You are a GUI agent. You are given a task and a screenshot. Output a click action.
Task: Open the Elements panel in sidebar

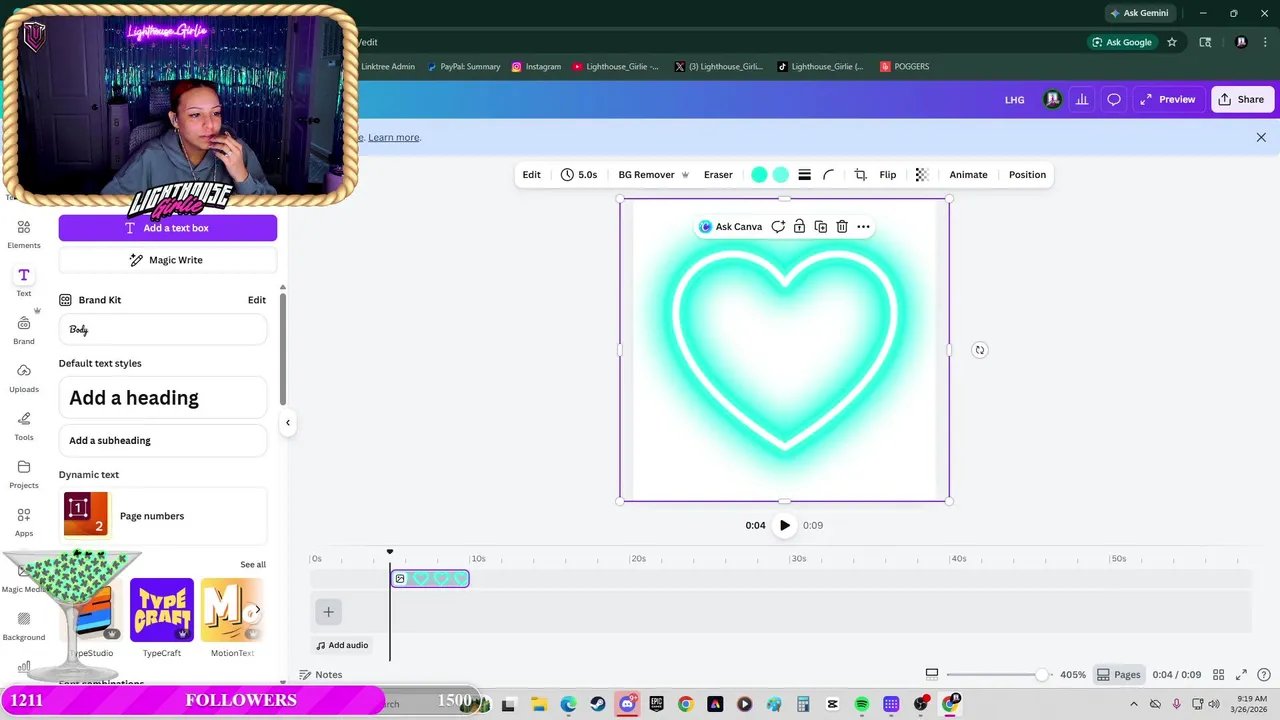[x=24, y=234]
